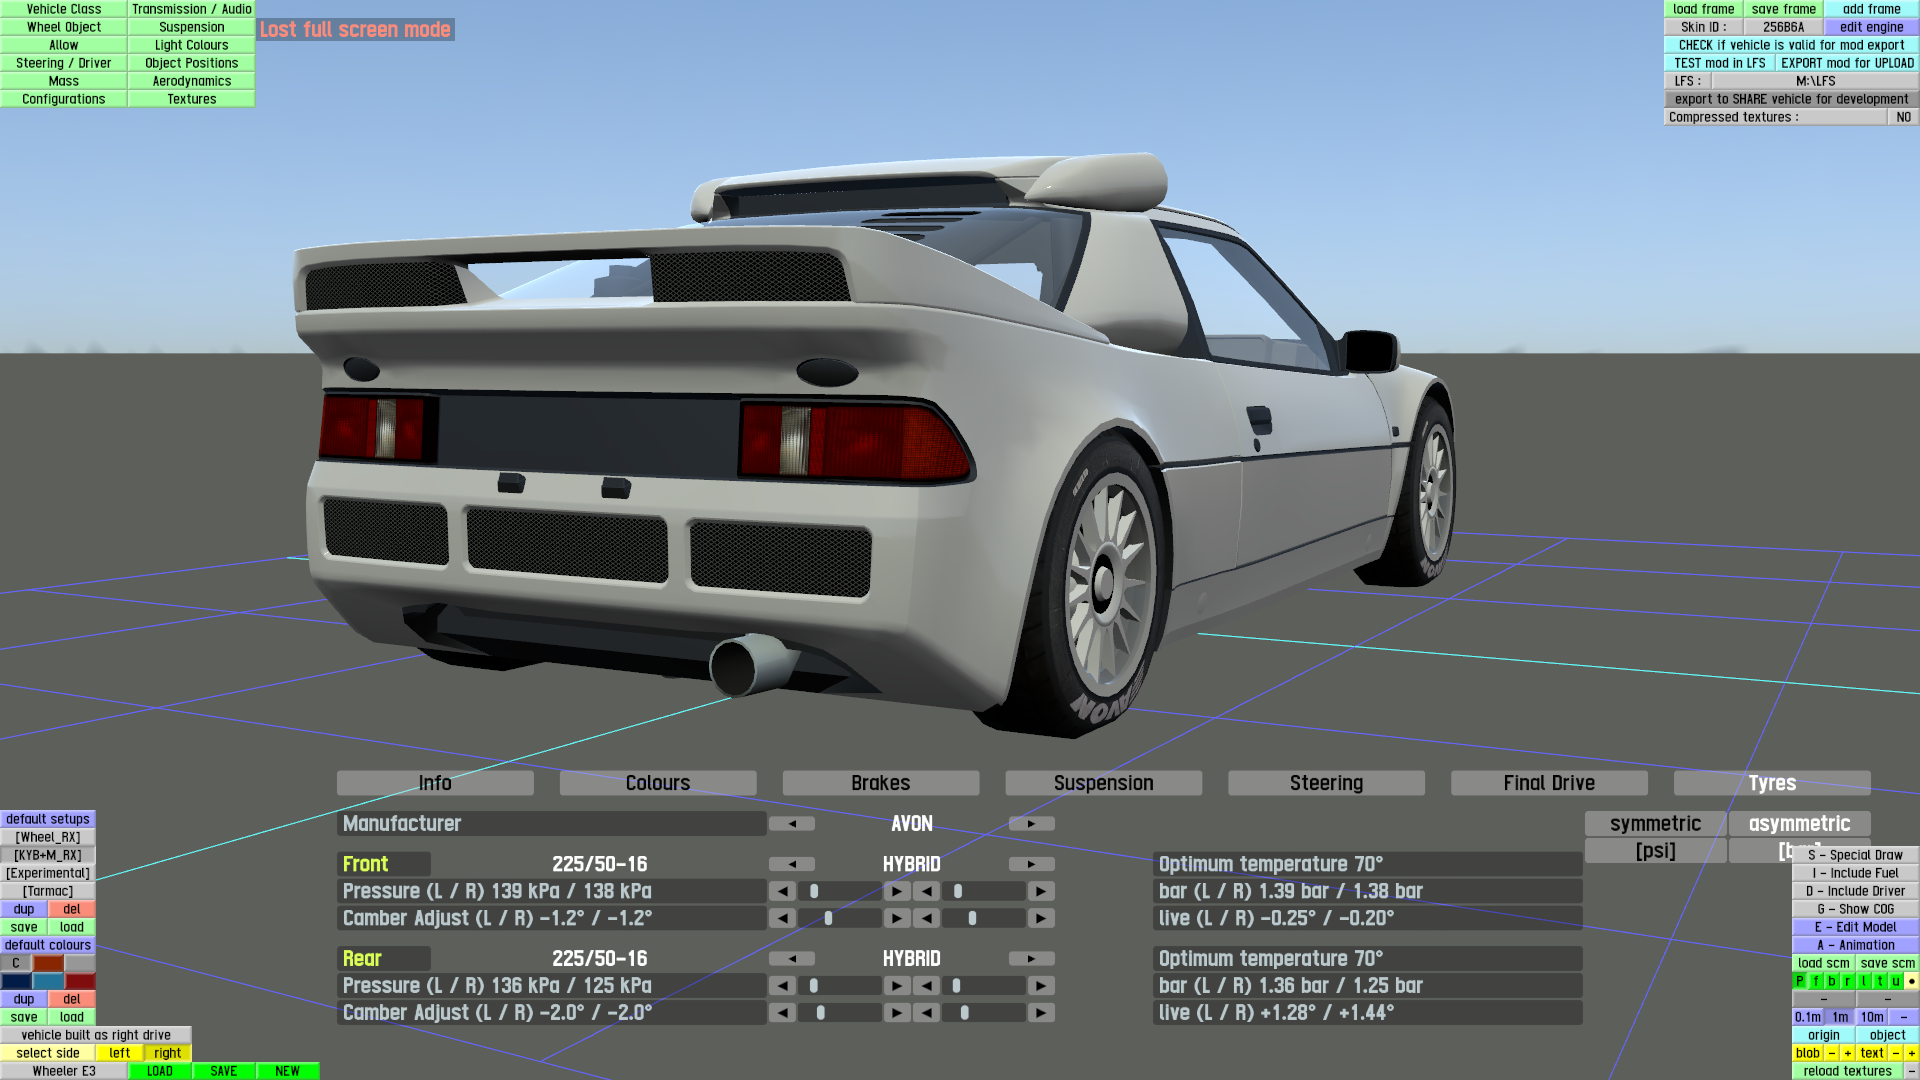1920x1080 pixels.
Task: Click the black dot button after 'u'
Action: [1911, 981]
